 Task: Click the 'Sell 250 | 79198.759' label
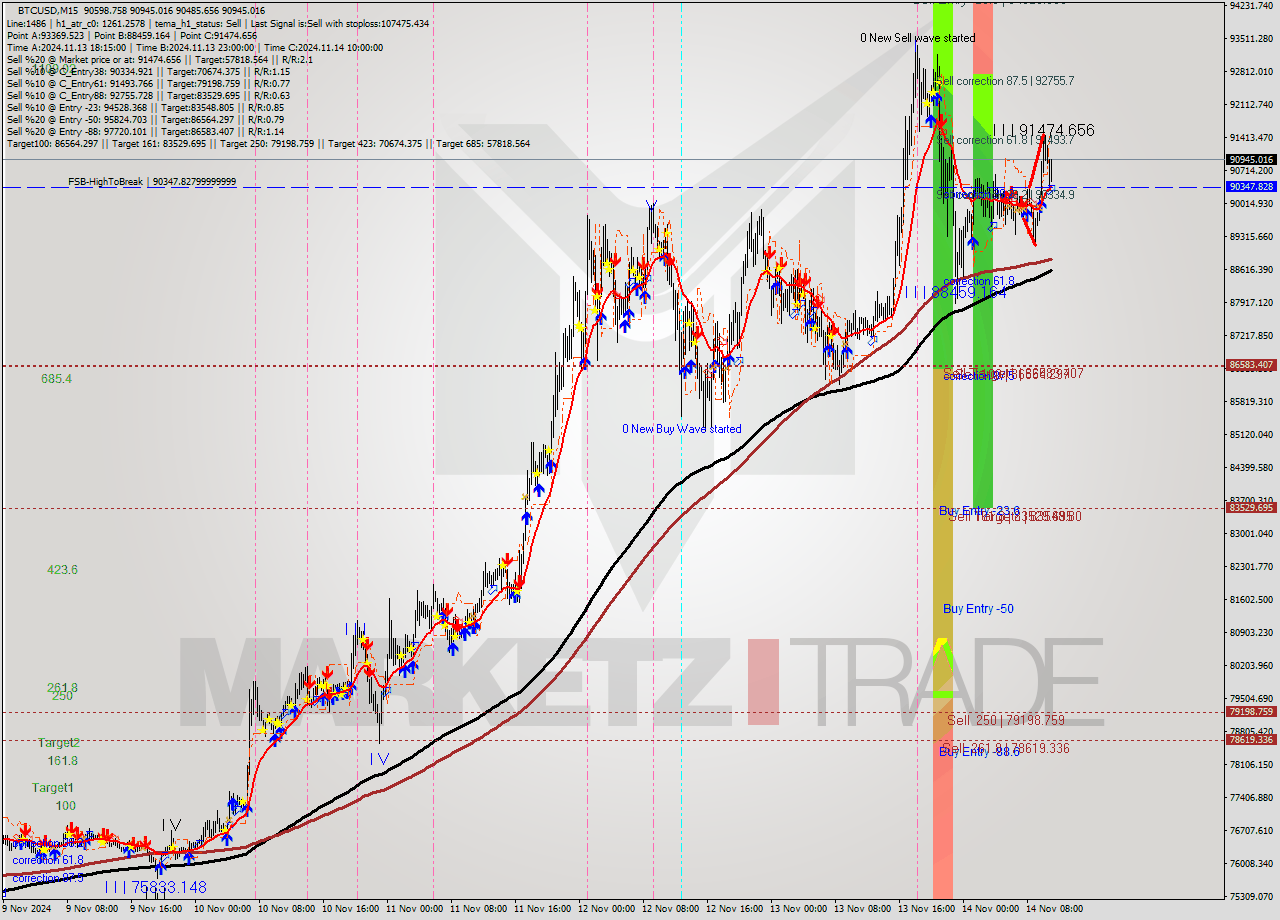pyautogui.click(x=1005, y=720)
